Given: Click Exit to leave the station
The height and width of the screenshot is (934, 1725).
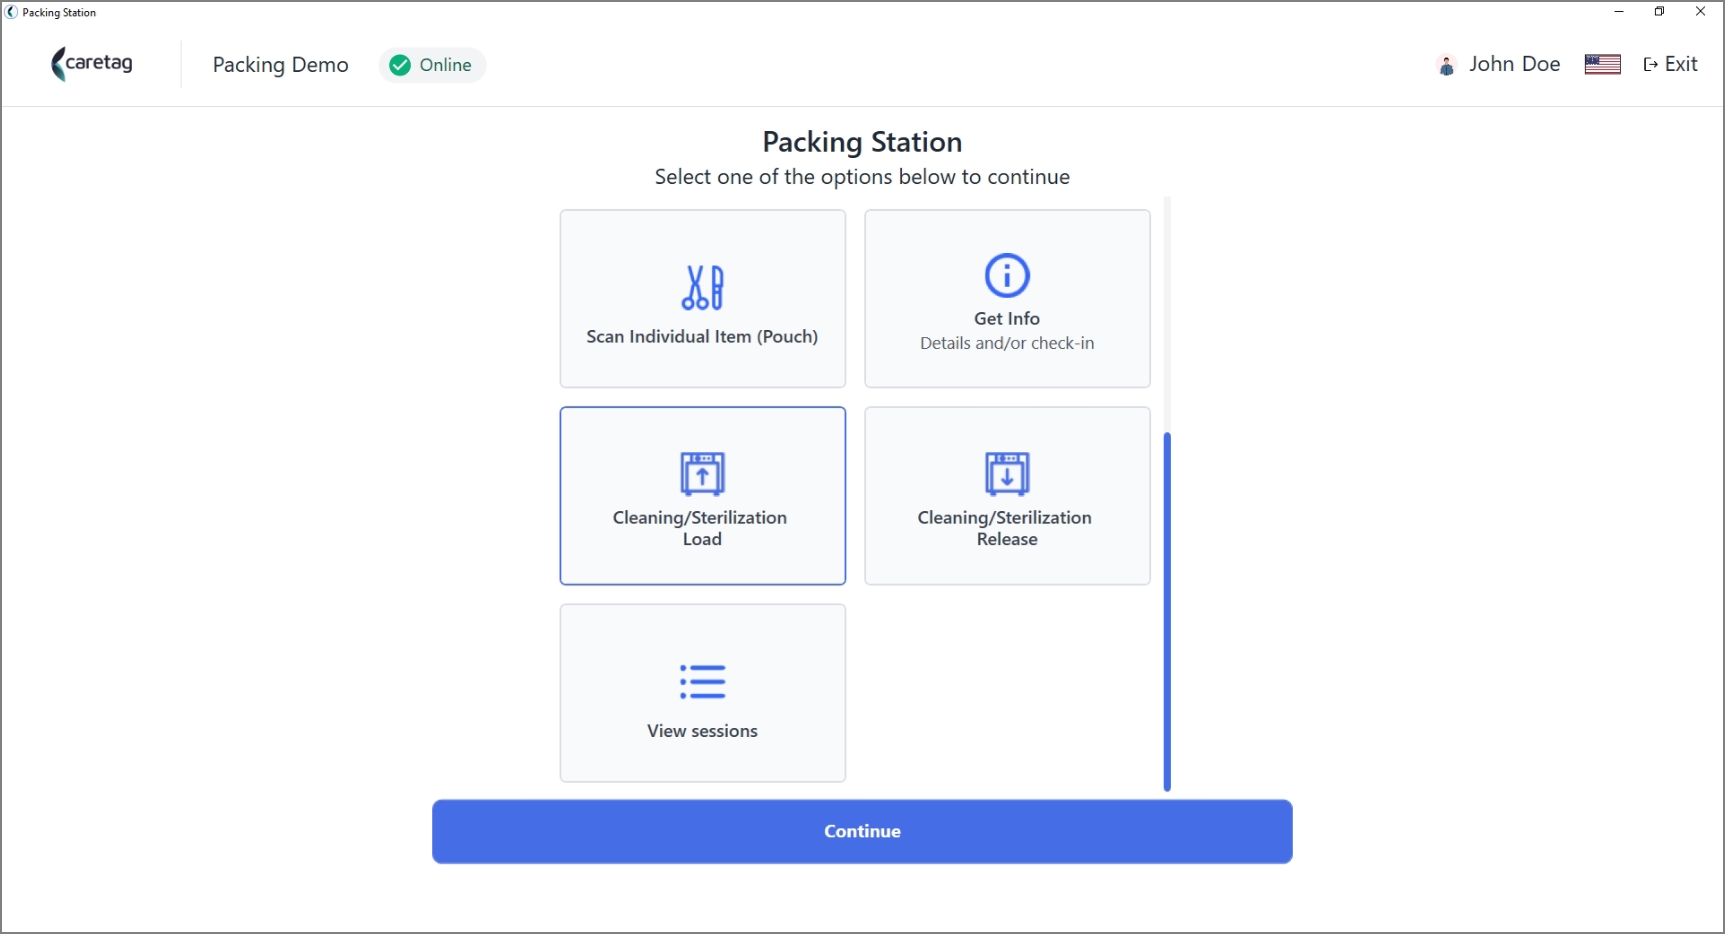Looking at the screenshot, I should click(1670, 64).
